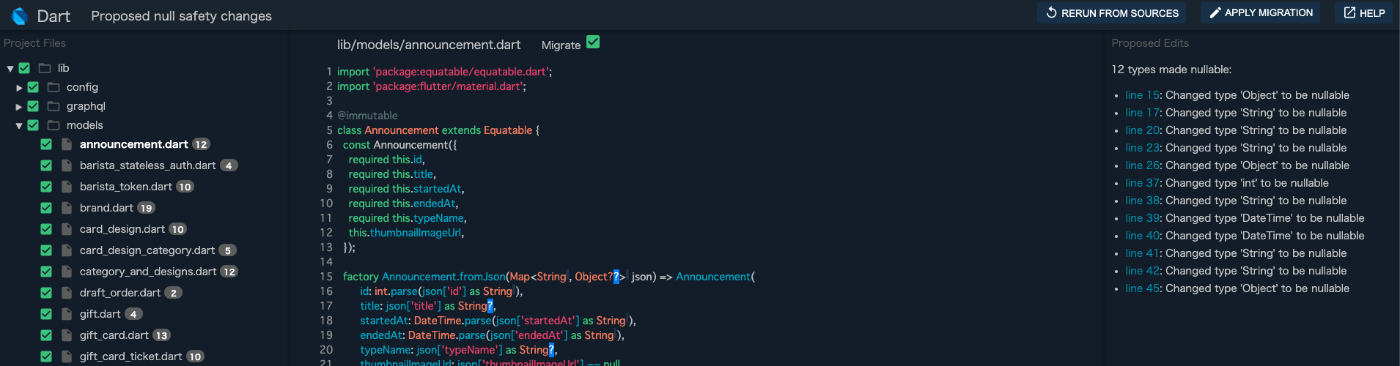Image resolution: width=1400 pixels, height=366 pixels.
Task: Click the lib folder icon
Action: point(45,69)
